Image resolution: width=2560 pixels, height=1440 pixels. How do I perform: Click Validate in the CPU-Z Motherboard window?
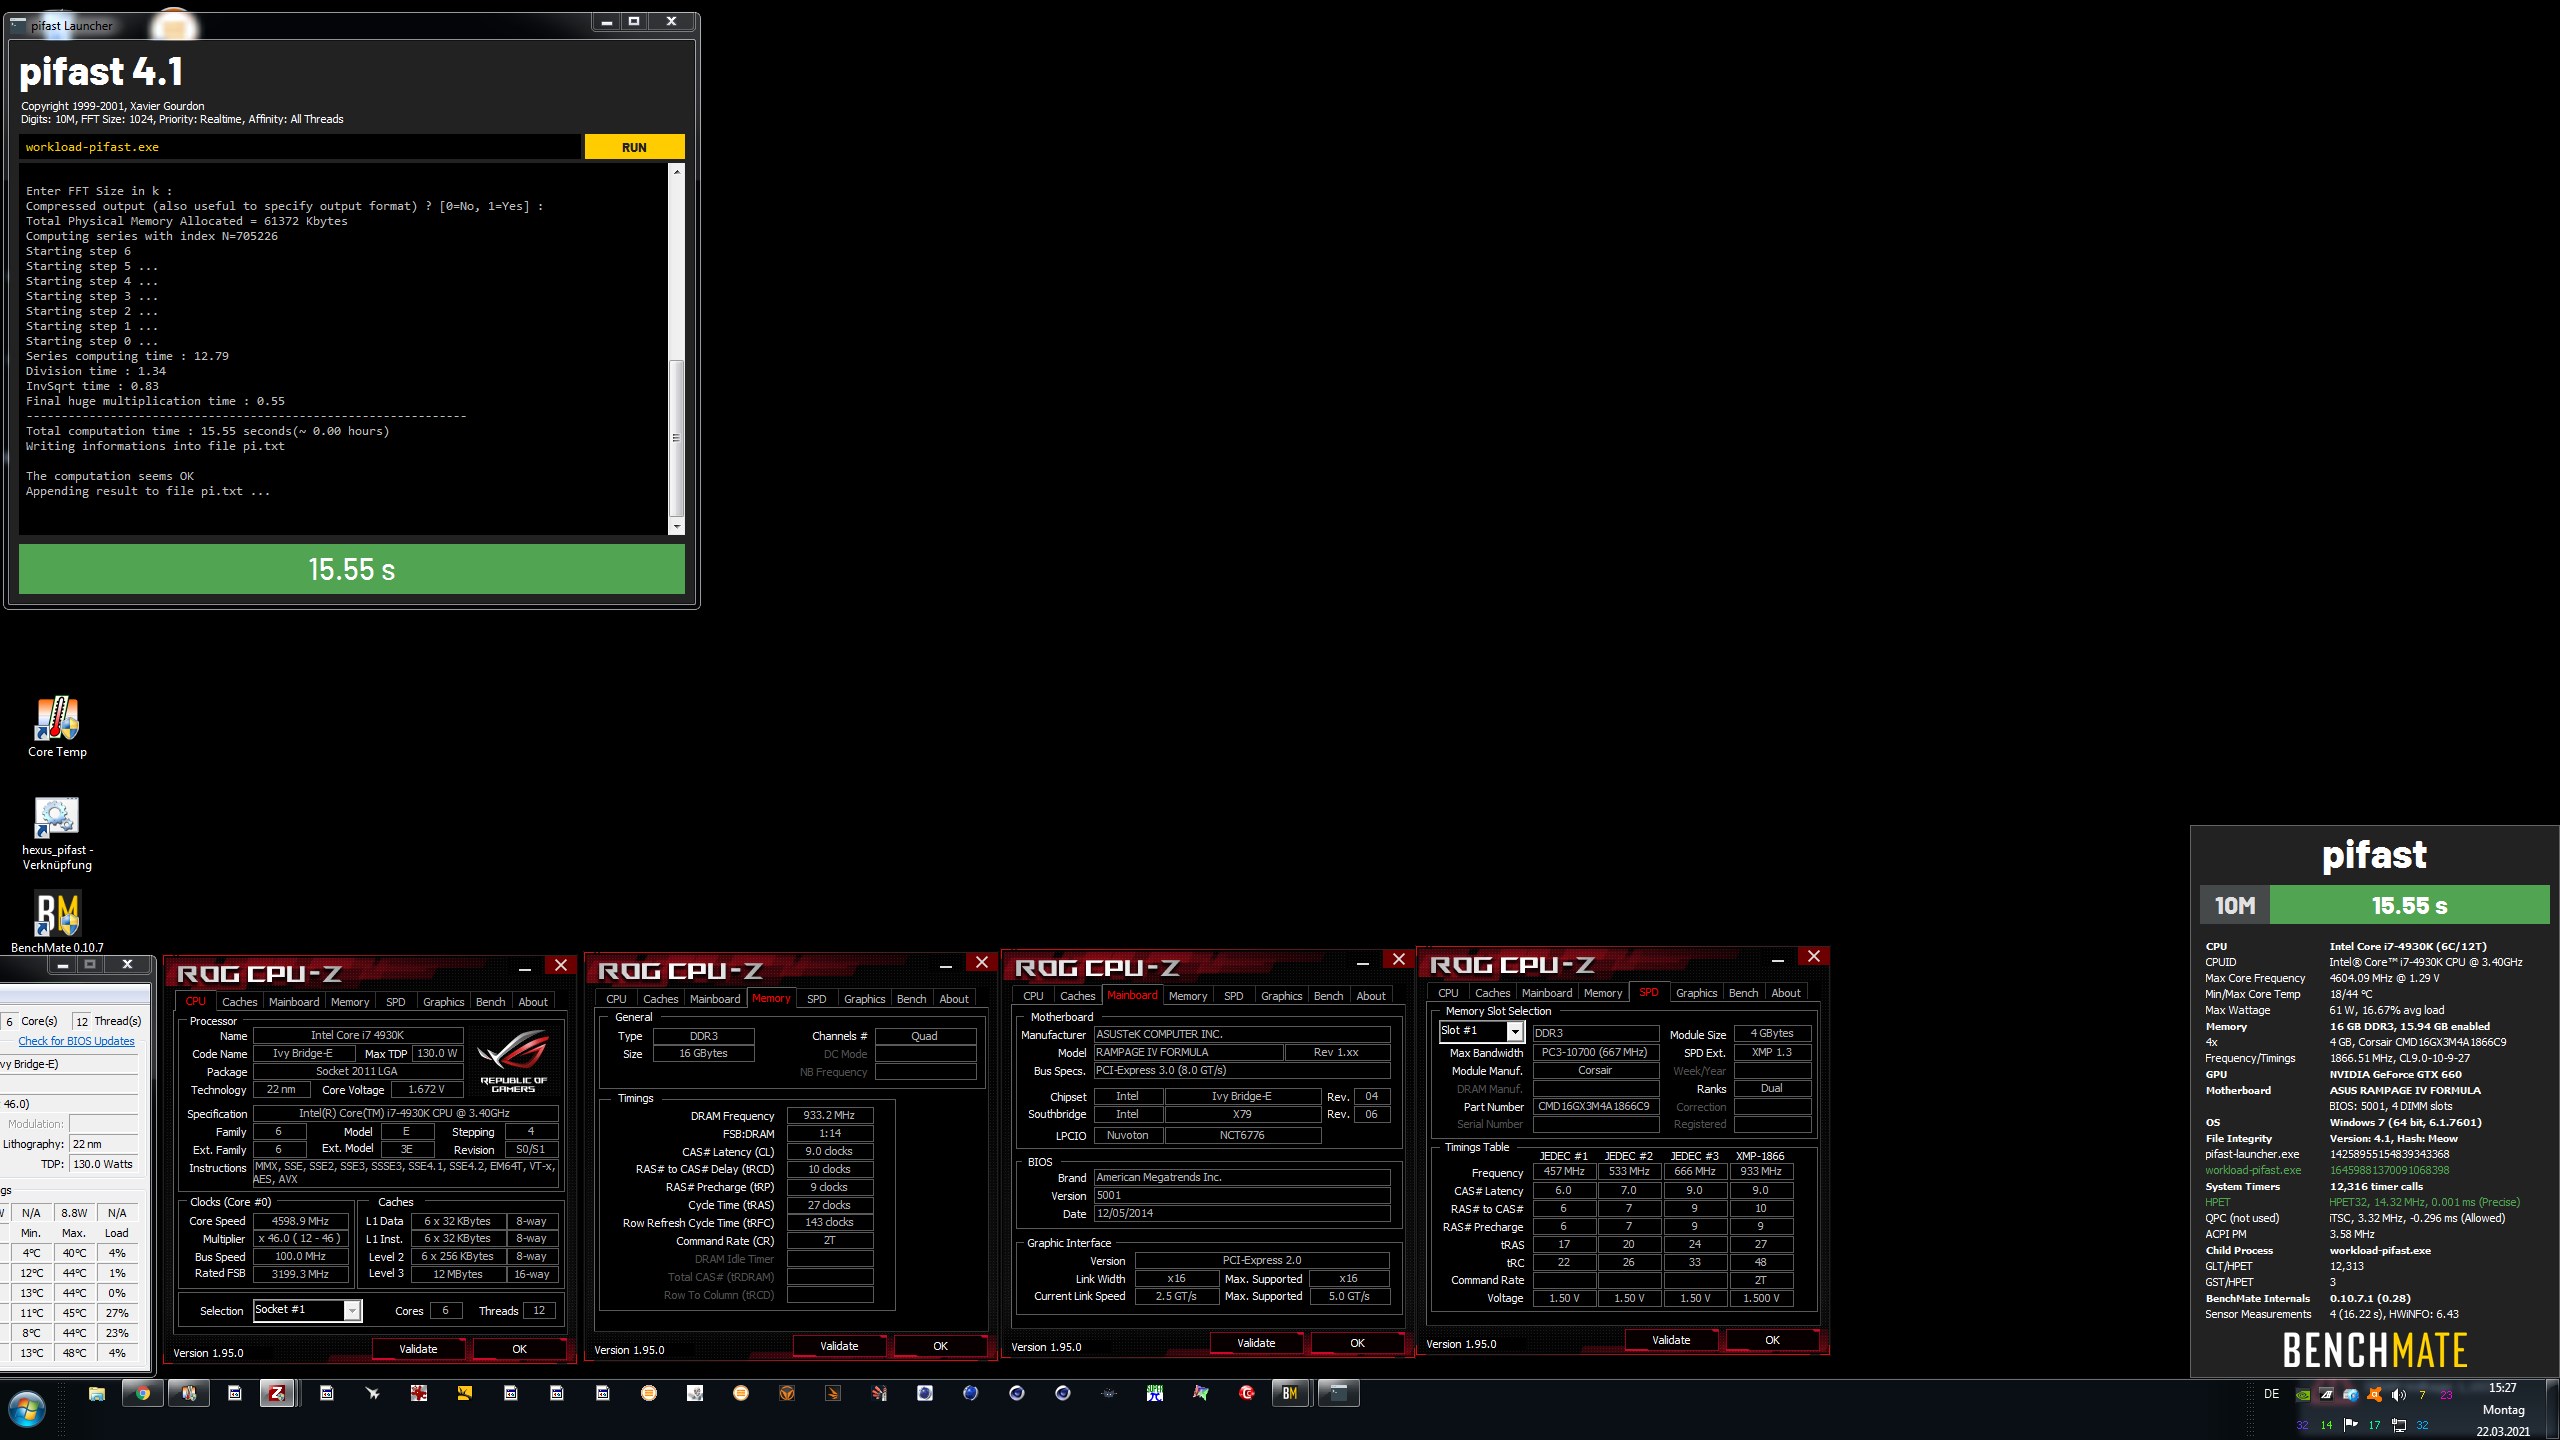click(x=1256, y=1343)
